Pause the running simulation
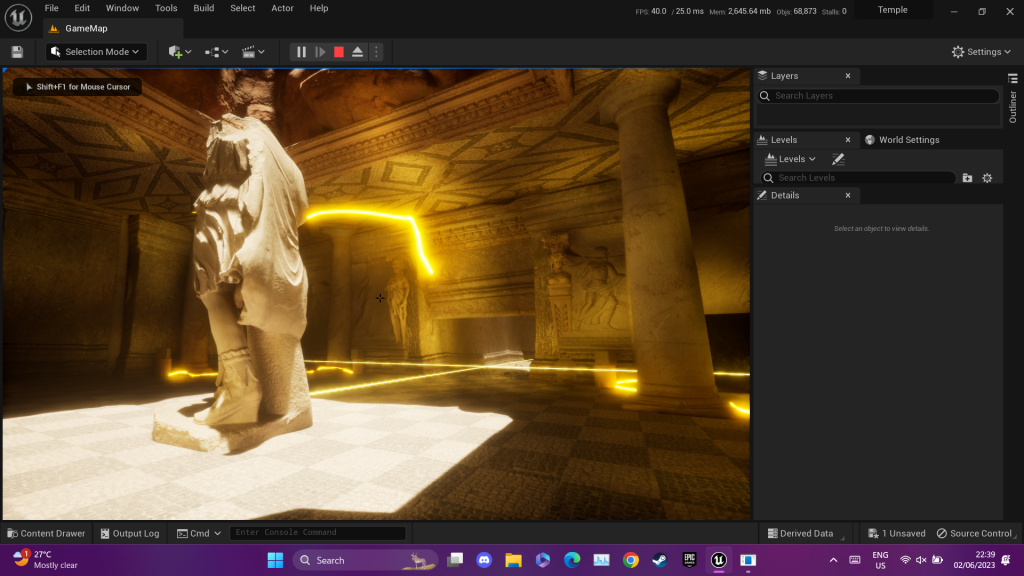 click(301, 52)
